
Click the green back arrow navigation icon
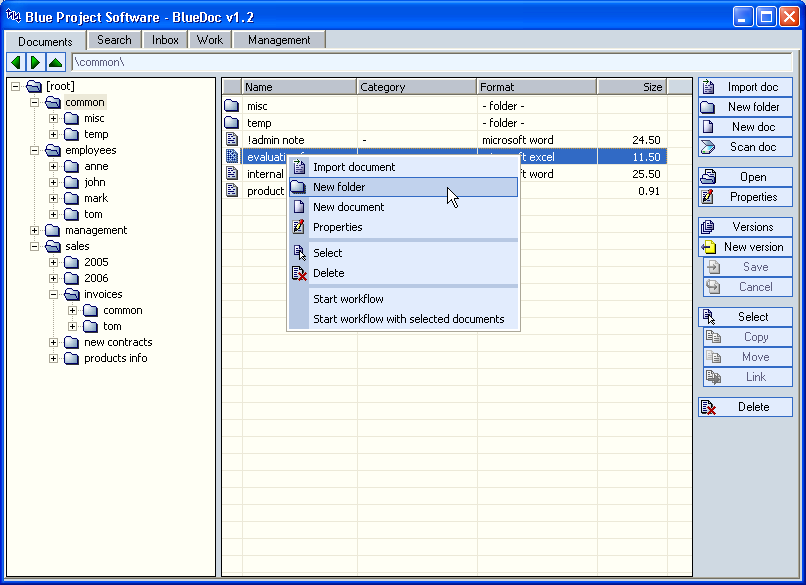pos(16,63)
